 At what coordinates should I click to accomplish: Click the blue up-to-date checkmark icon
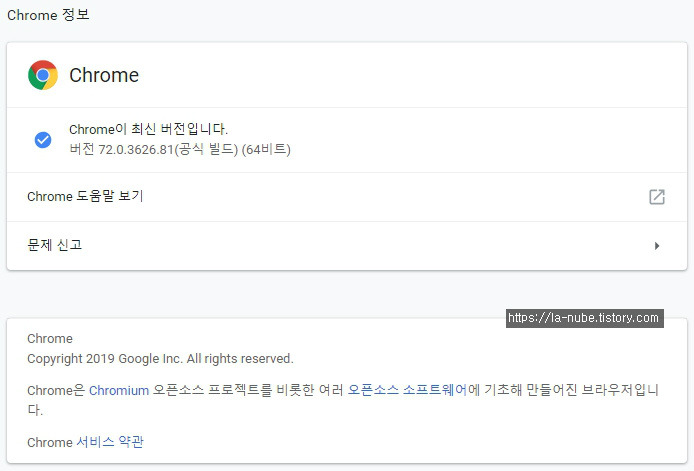[43, 140]
